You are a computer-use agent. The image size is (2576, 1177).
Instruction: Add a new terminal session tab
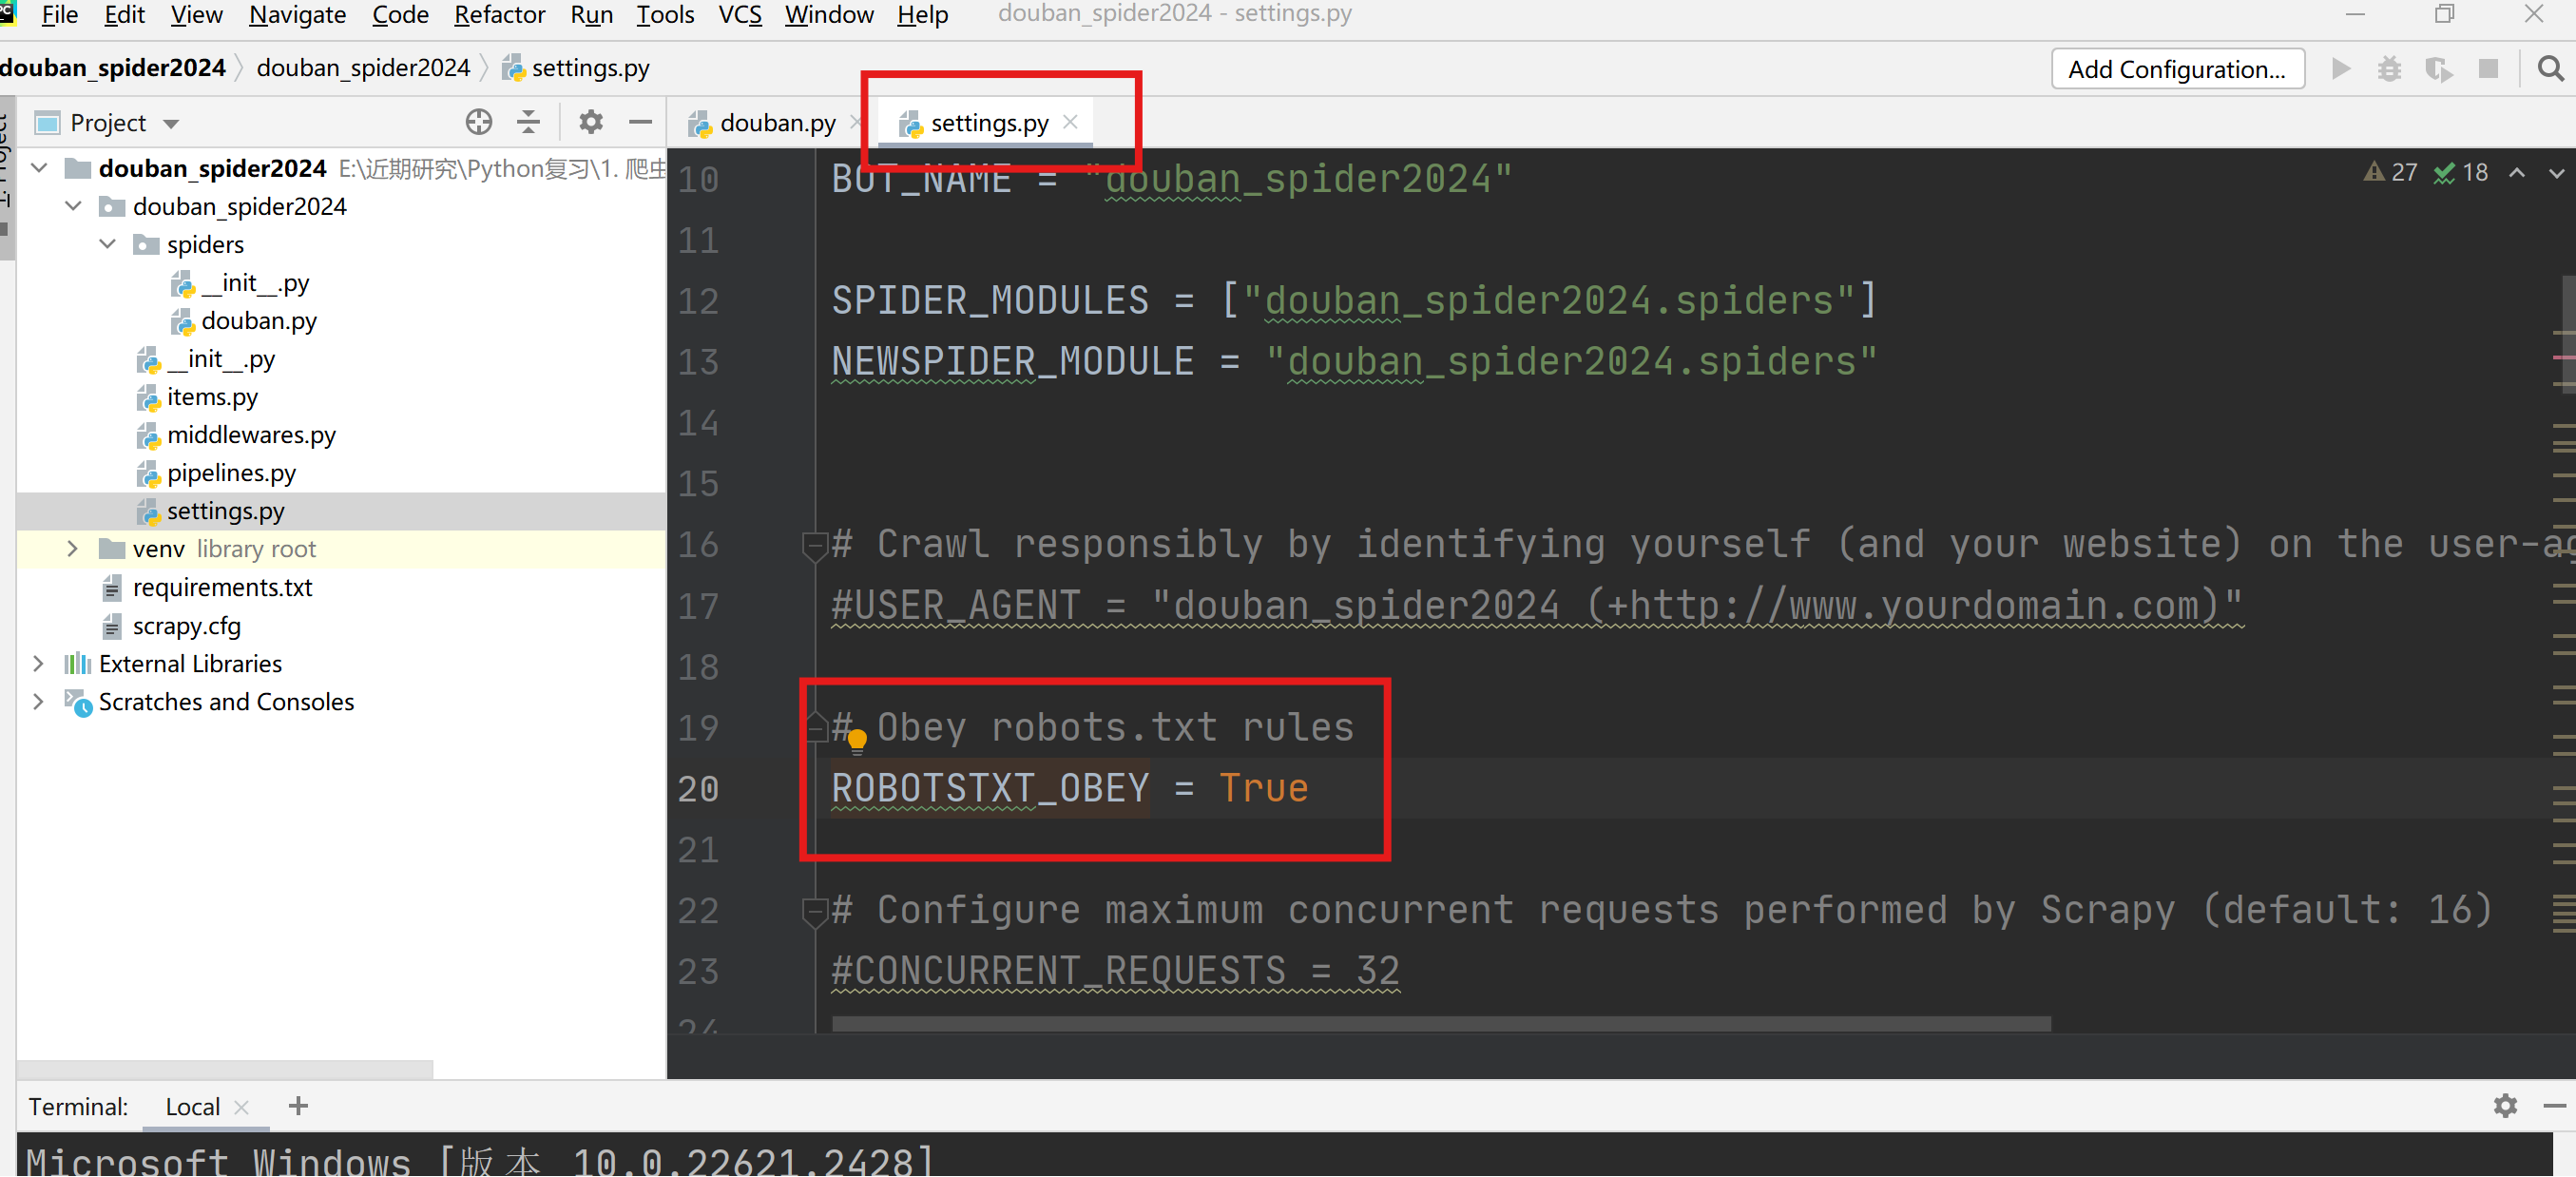tap(298, 1105)
